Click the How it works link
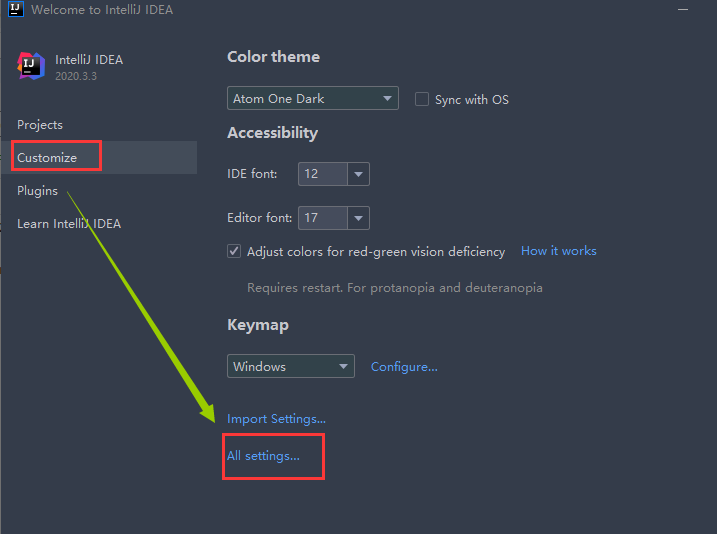717x534 pixels. point(558,251)
